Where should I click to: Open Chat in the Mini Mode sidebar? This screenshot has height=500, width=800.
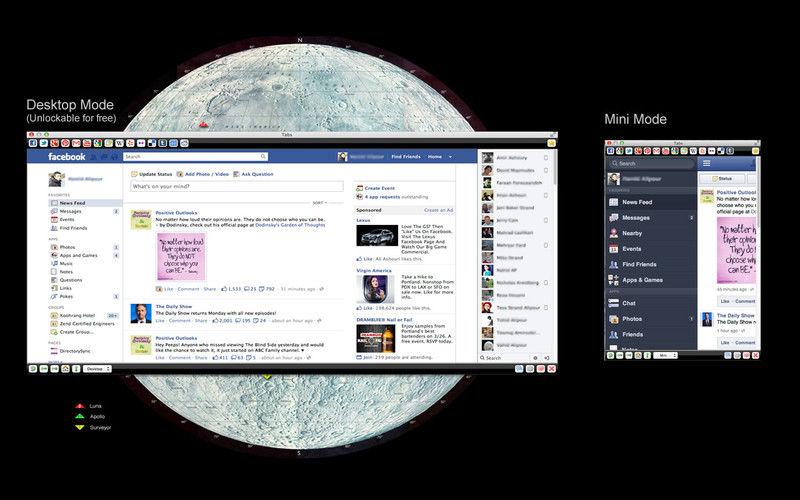click(x=629, y=303)
